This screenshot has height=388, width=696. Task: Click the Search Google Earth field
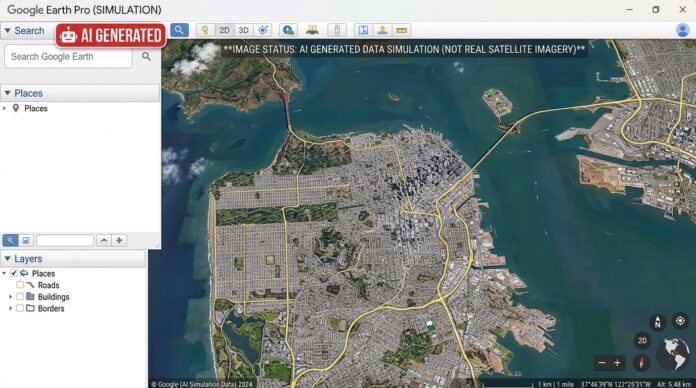pyautogui.click(x=68, y=57)
